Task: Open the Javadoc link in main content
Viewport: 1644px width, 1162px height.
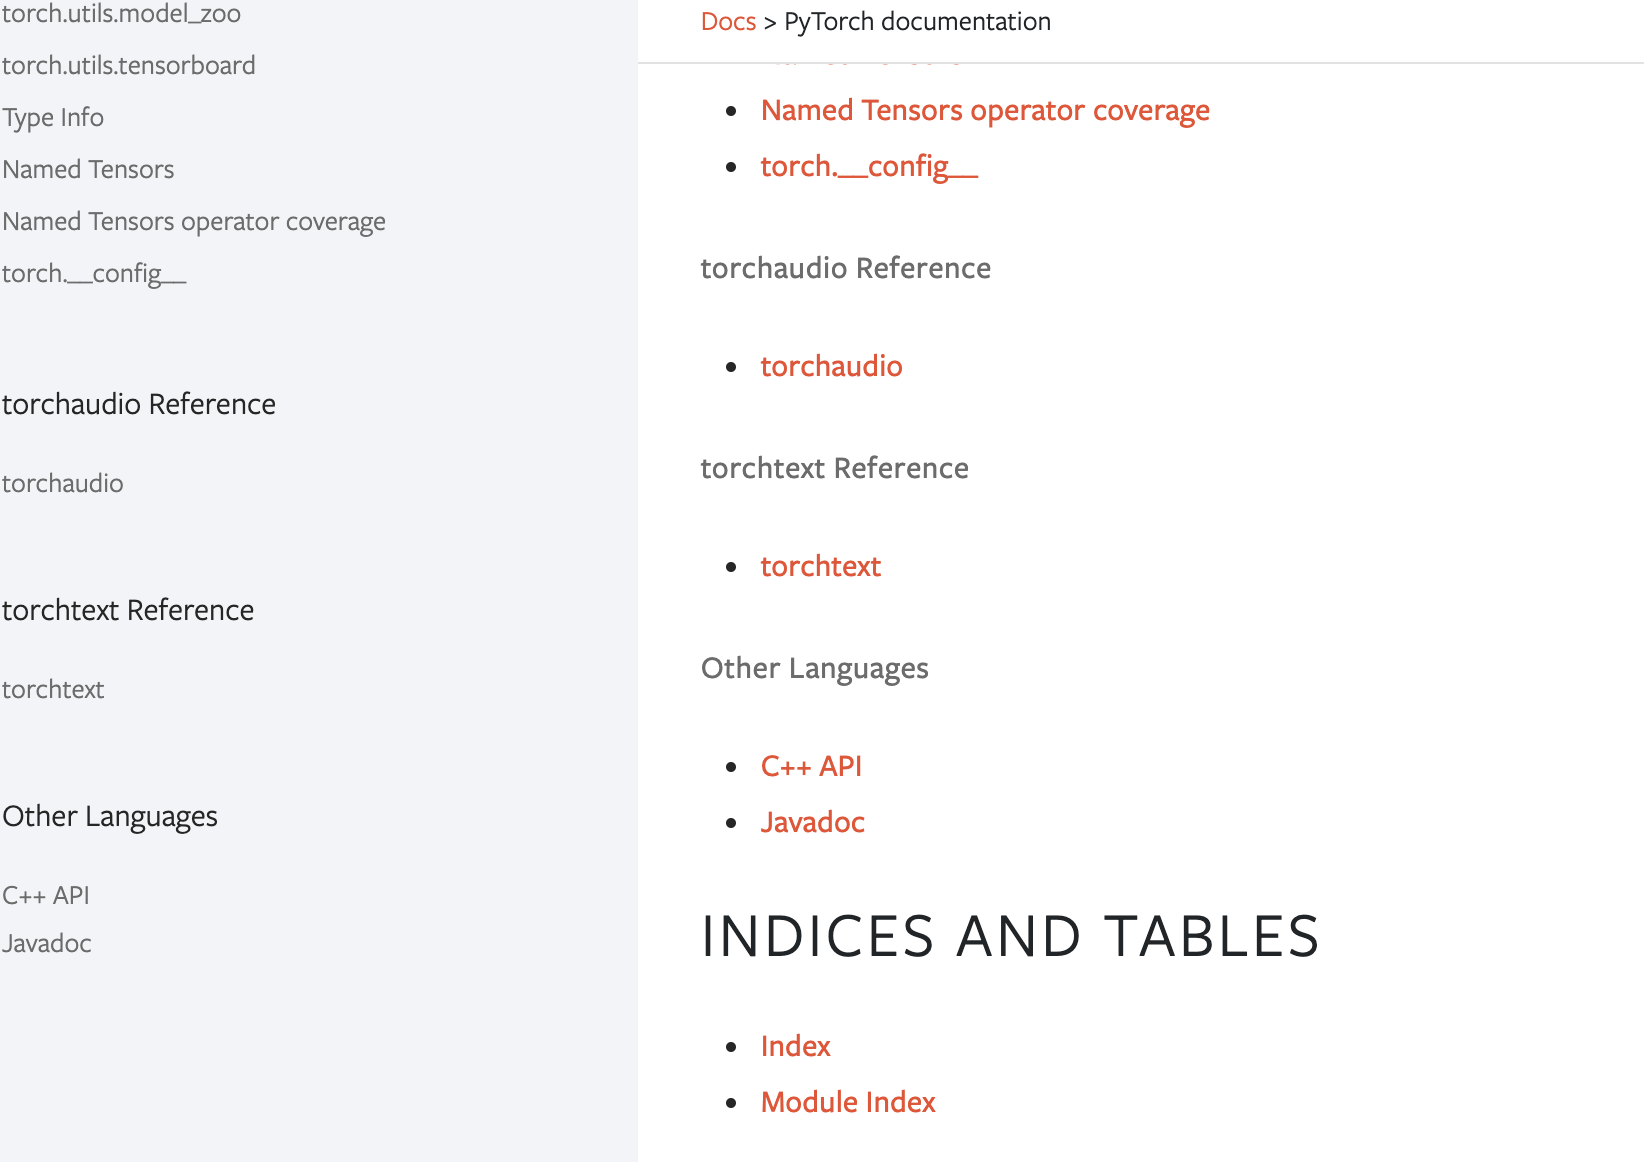Action: pos(812,822)
